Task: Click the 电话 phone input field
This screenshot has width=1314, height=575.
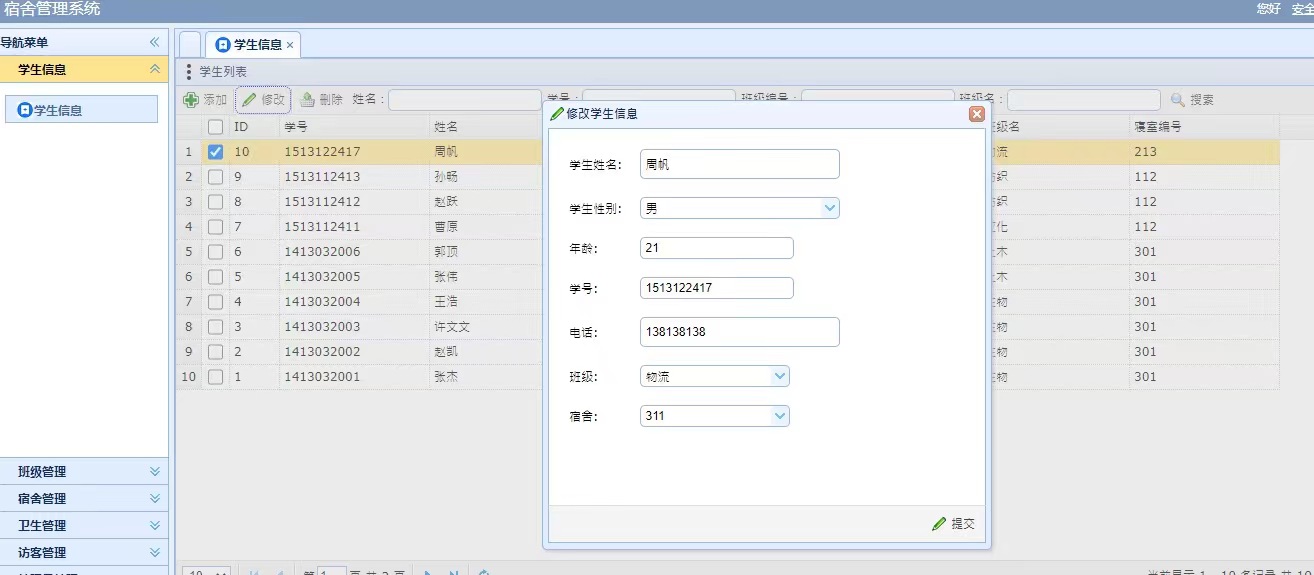Action: point(739,332)
